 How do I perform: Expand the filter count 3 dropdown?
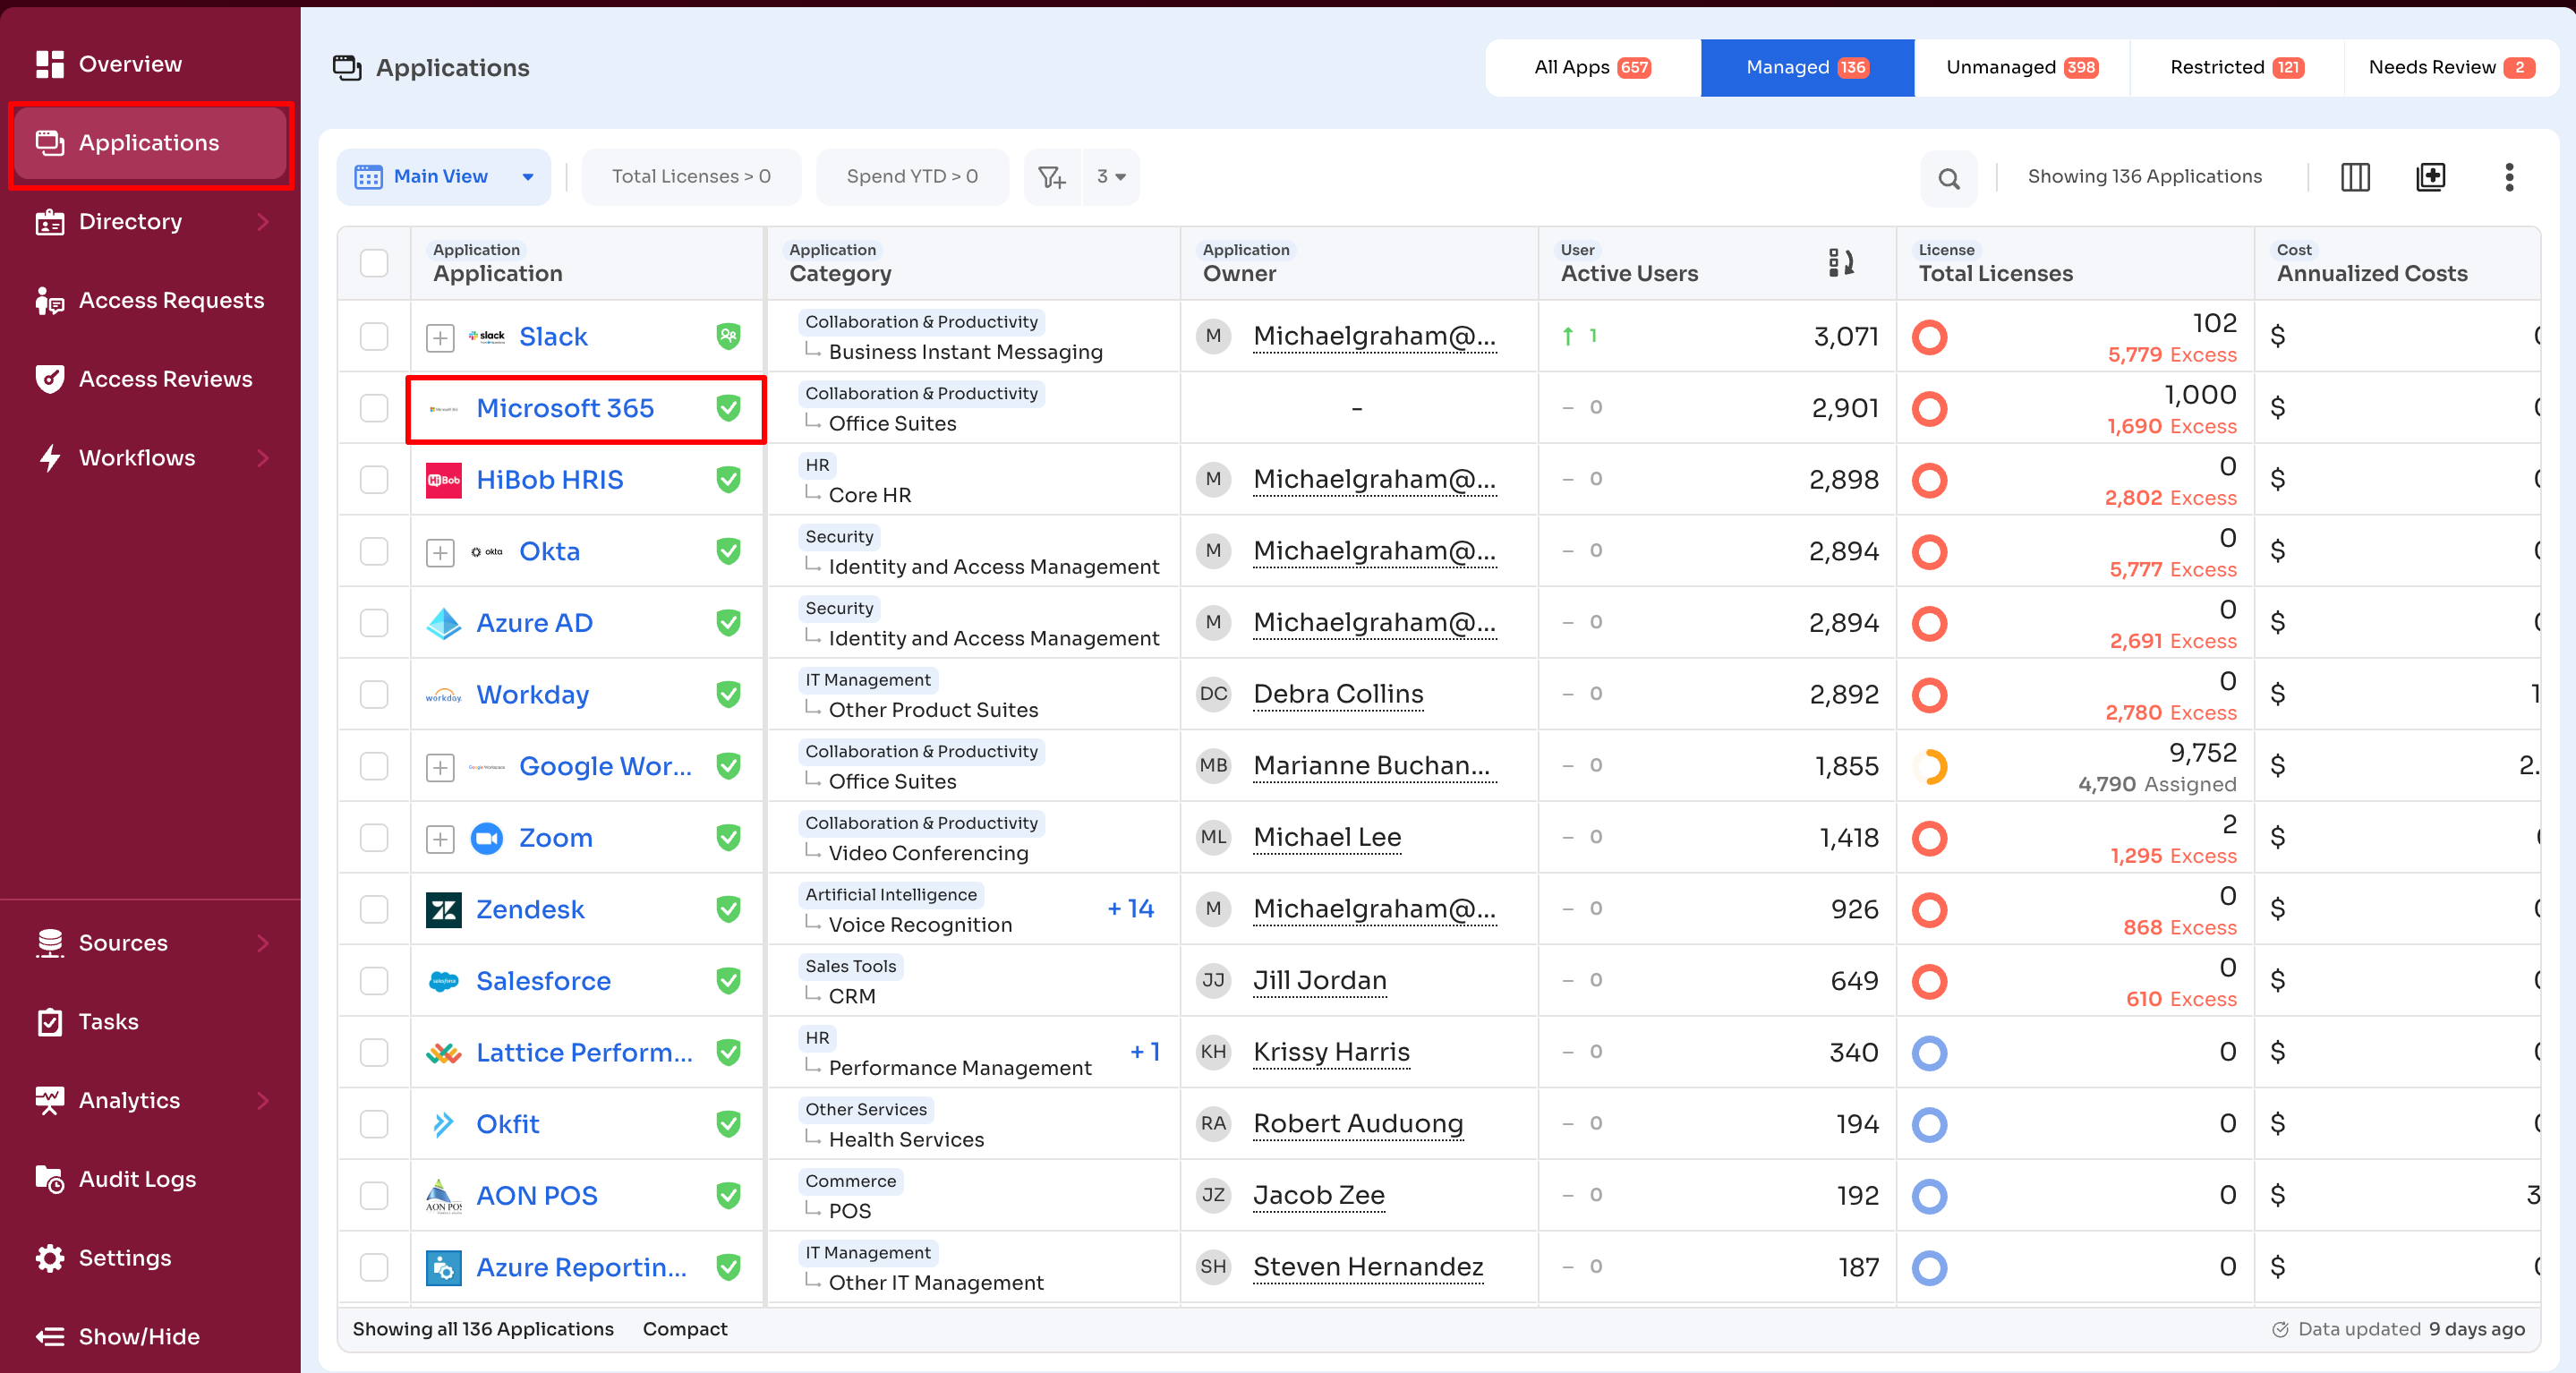coord(1110,177)
